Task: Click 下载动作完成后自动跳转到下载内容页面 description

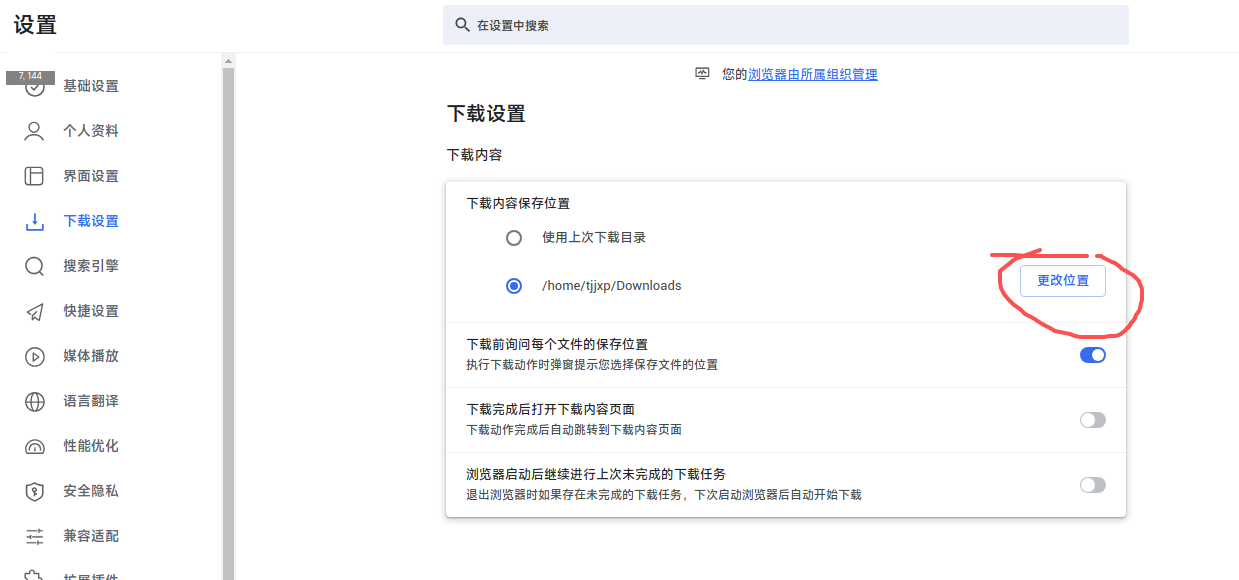Action: pyautogui.click(x=574, y=430)
